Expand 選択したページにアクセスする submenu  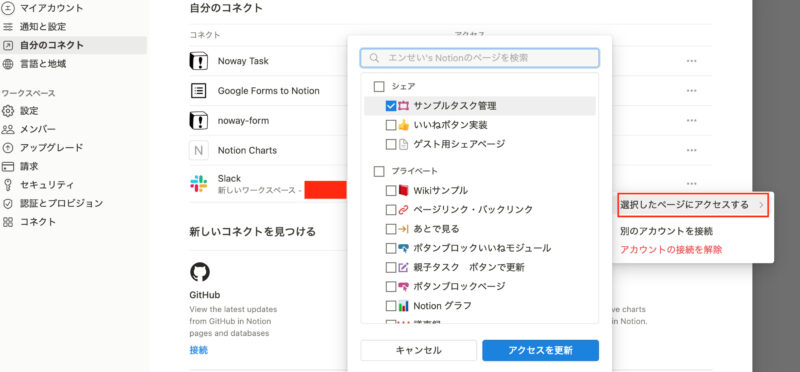[693, 205]
